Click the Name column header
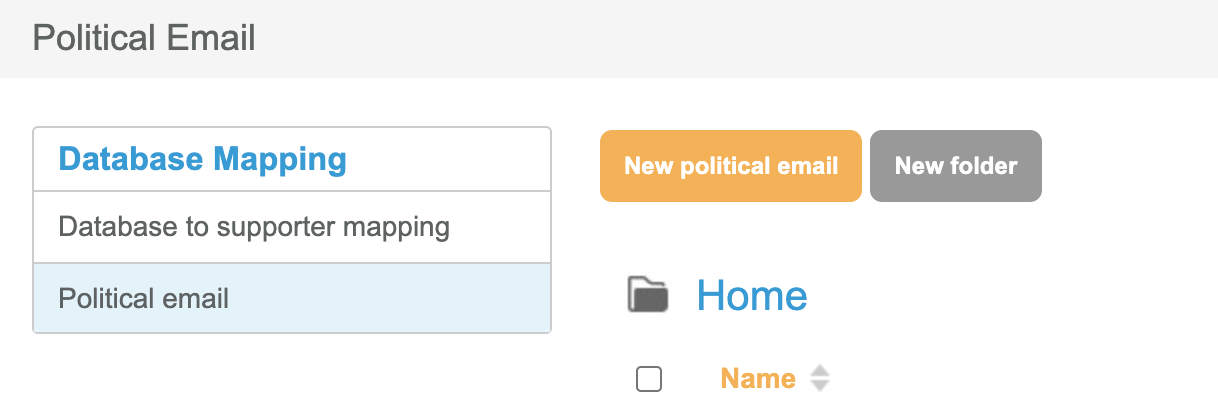The image size is (1218, 420). tap(758, 379)
